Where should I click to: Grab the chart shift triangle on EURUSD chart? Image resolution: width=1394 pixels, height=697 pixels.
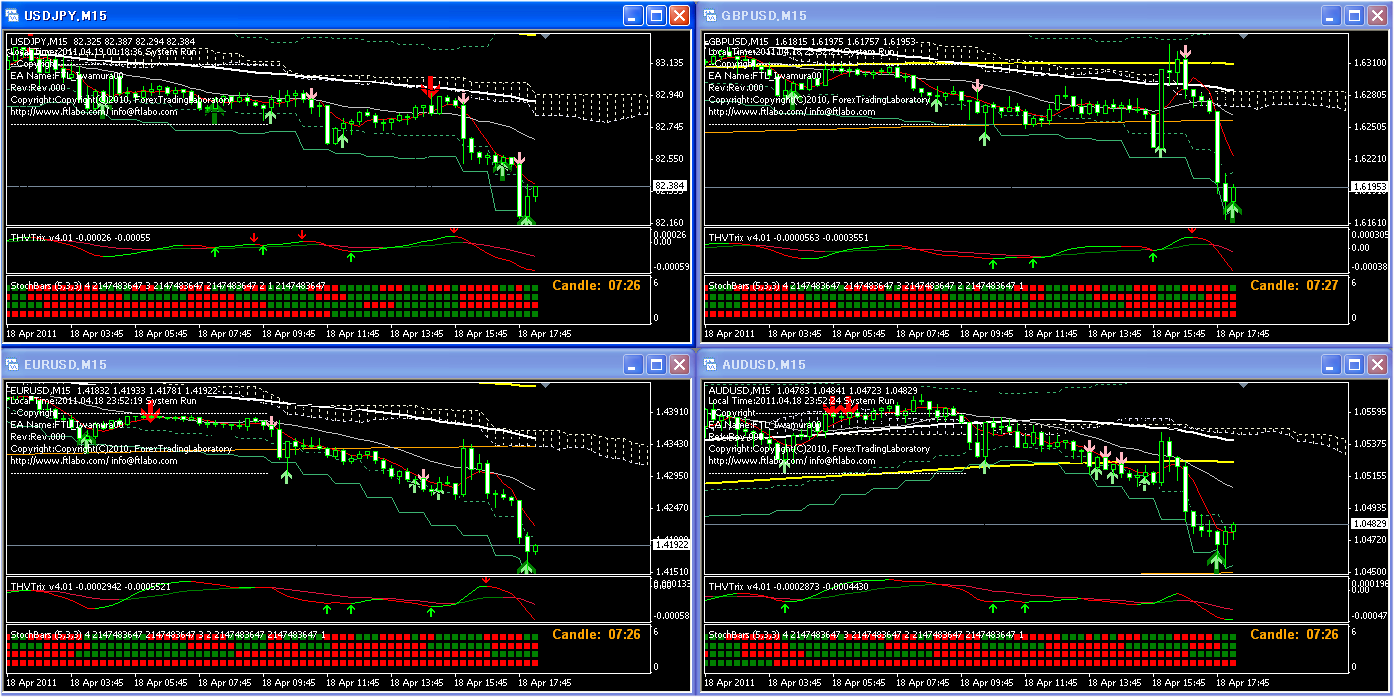coord(545,384)
